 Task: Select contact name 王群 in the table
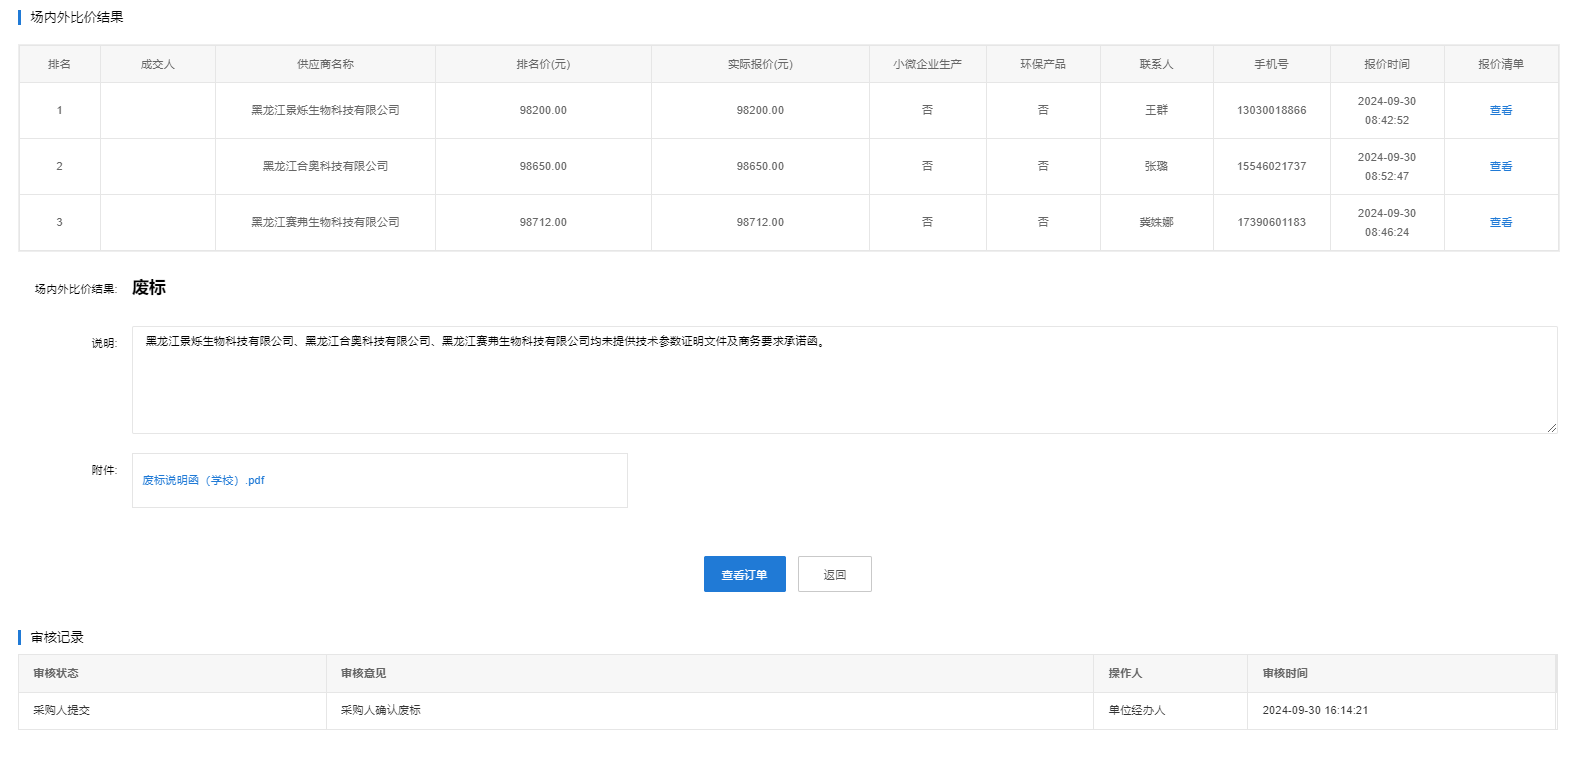pos(1156,111)
